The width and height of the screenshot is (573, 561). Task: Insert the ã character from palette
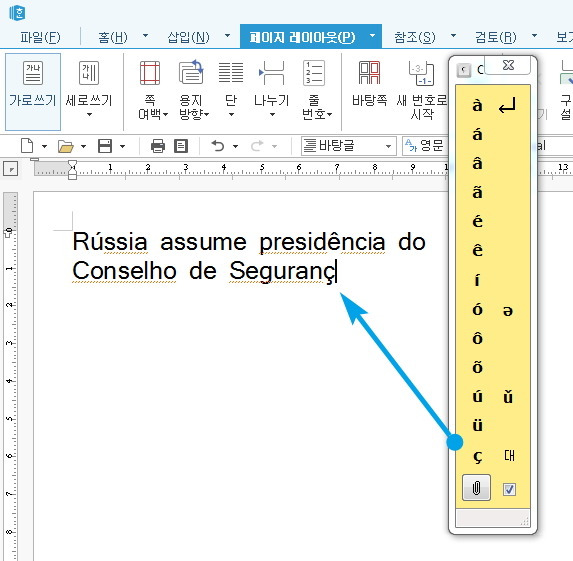point(477,192)
